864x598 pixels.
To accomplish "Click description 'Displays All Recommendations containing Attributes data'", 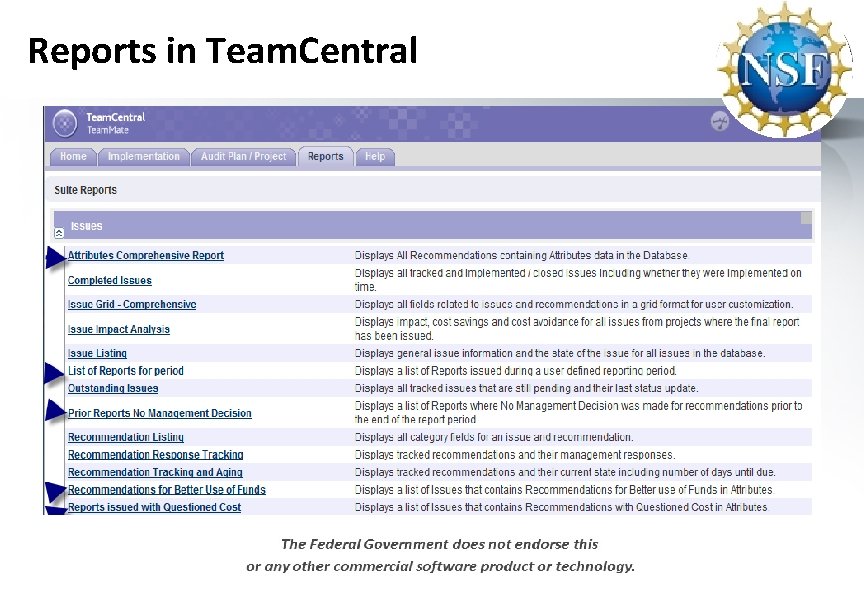I will [521, 255].
